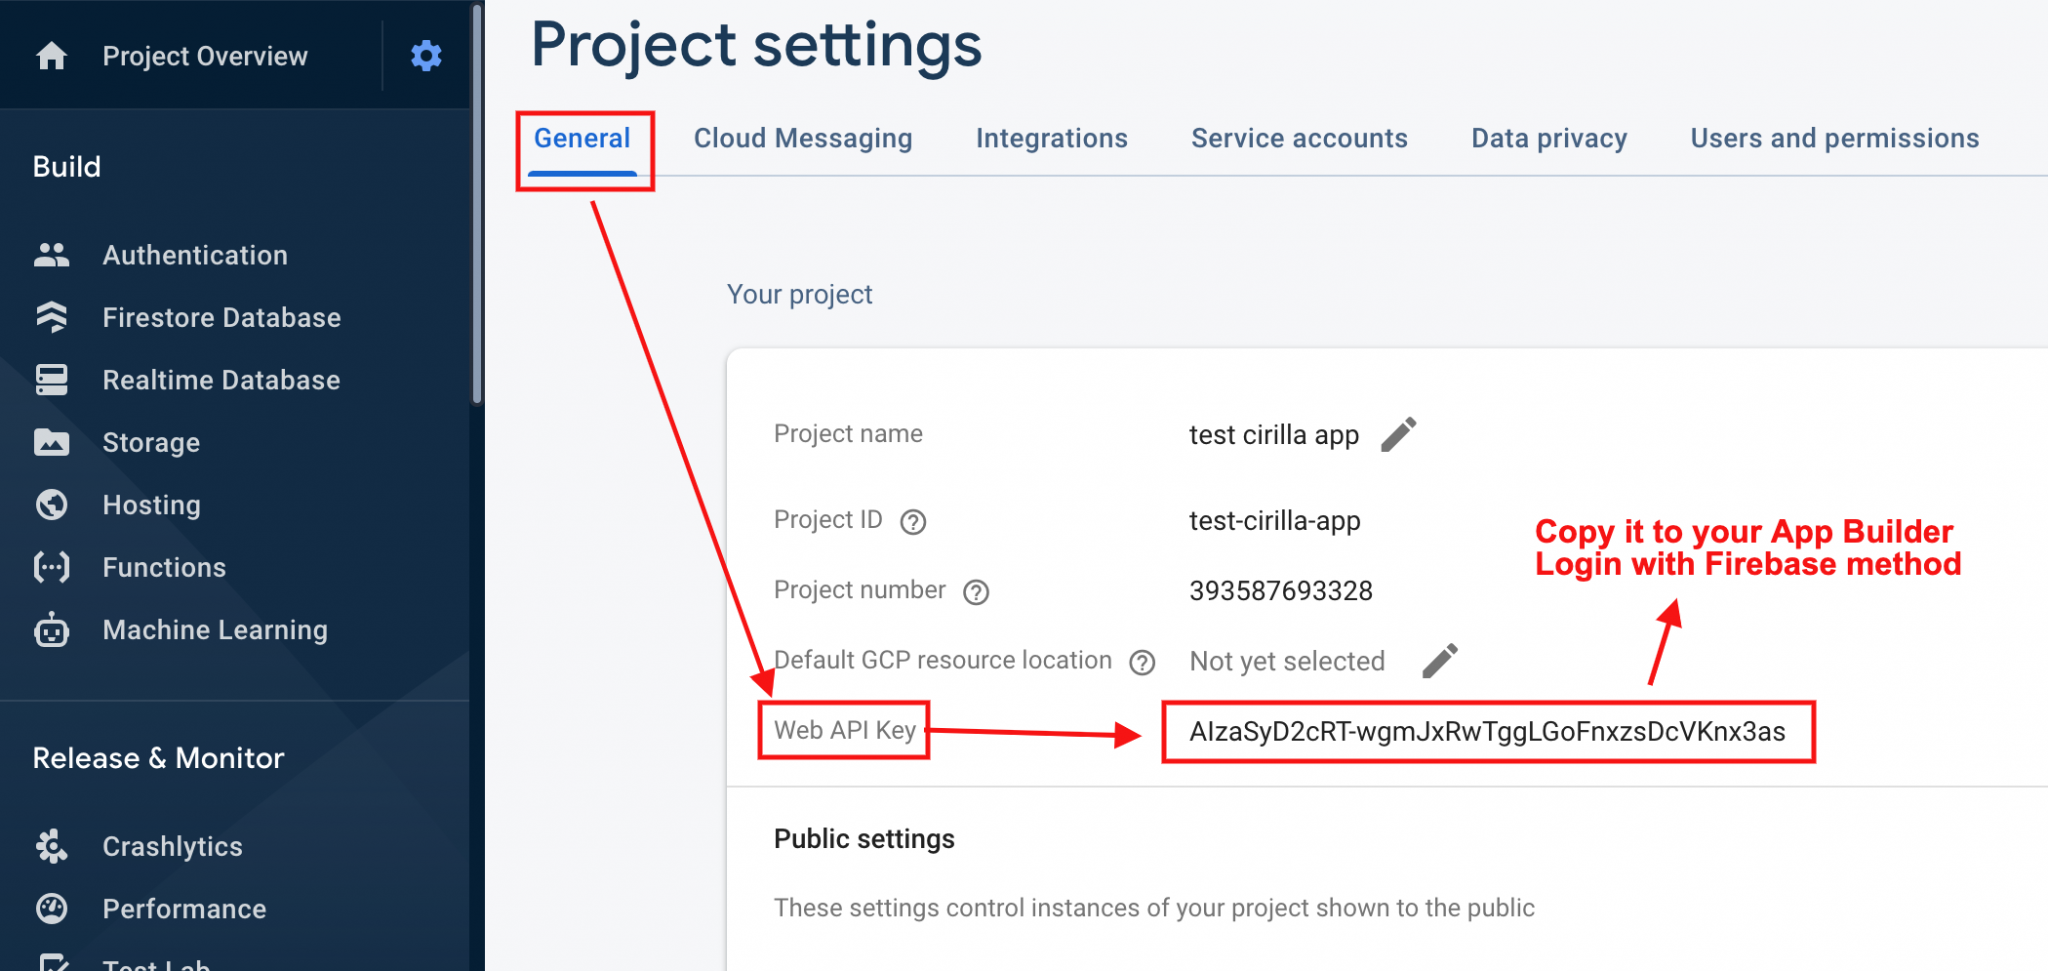Viewport: 2048px width, 971px height.
Task: Select Firestore Database in the sidebar
Action: (221, 317)
